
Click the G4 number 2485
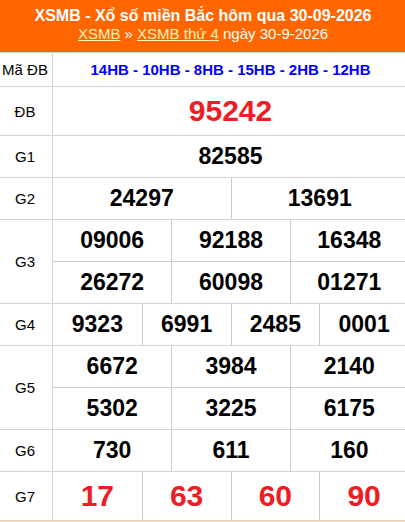tap(275, 324)
